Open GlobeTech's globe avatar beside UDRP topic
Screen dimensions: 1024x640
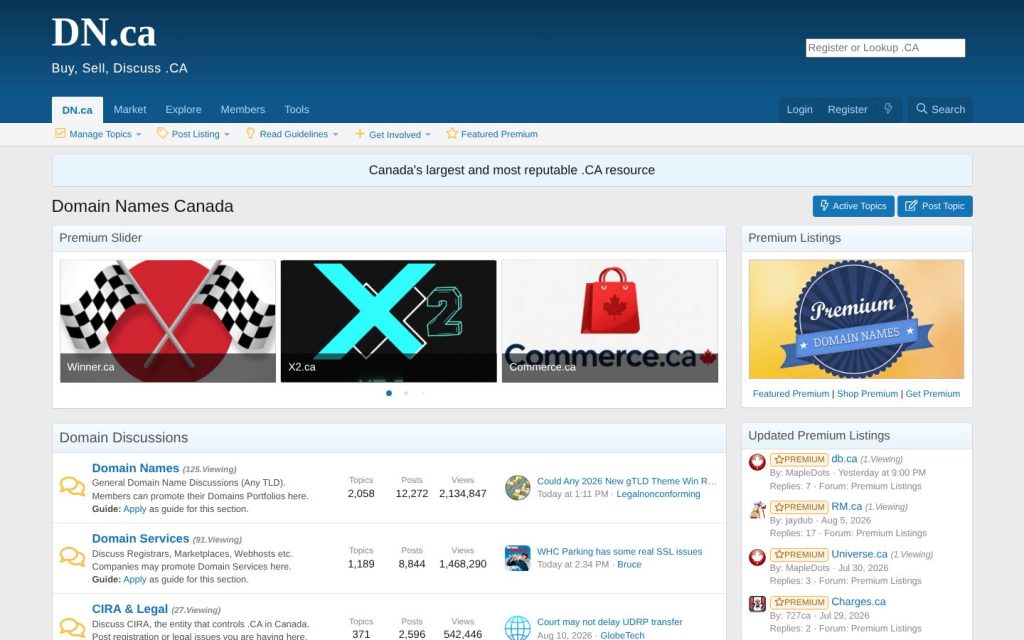518,628
